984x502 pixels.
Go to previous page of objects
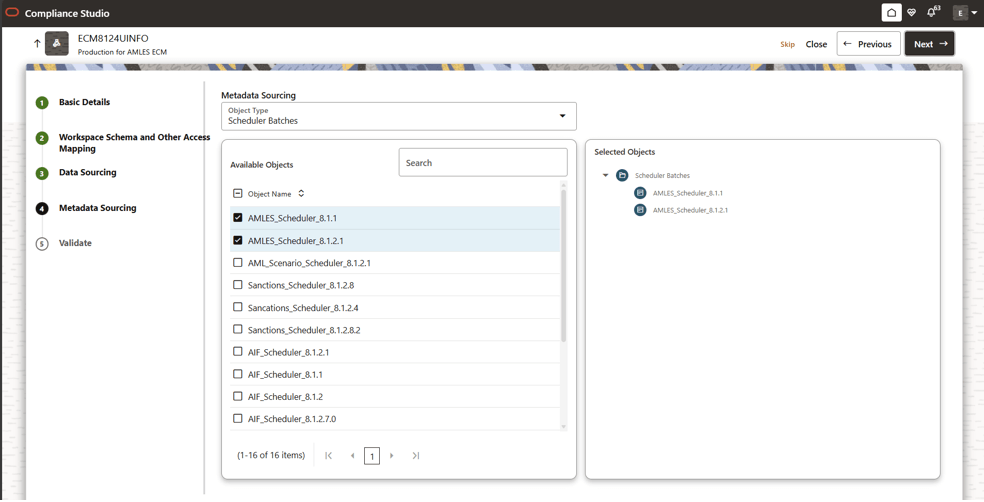(352, 456)
